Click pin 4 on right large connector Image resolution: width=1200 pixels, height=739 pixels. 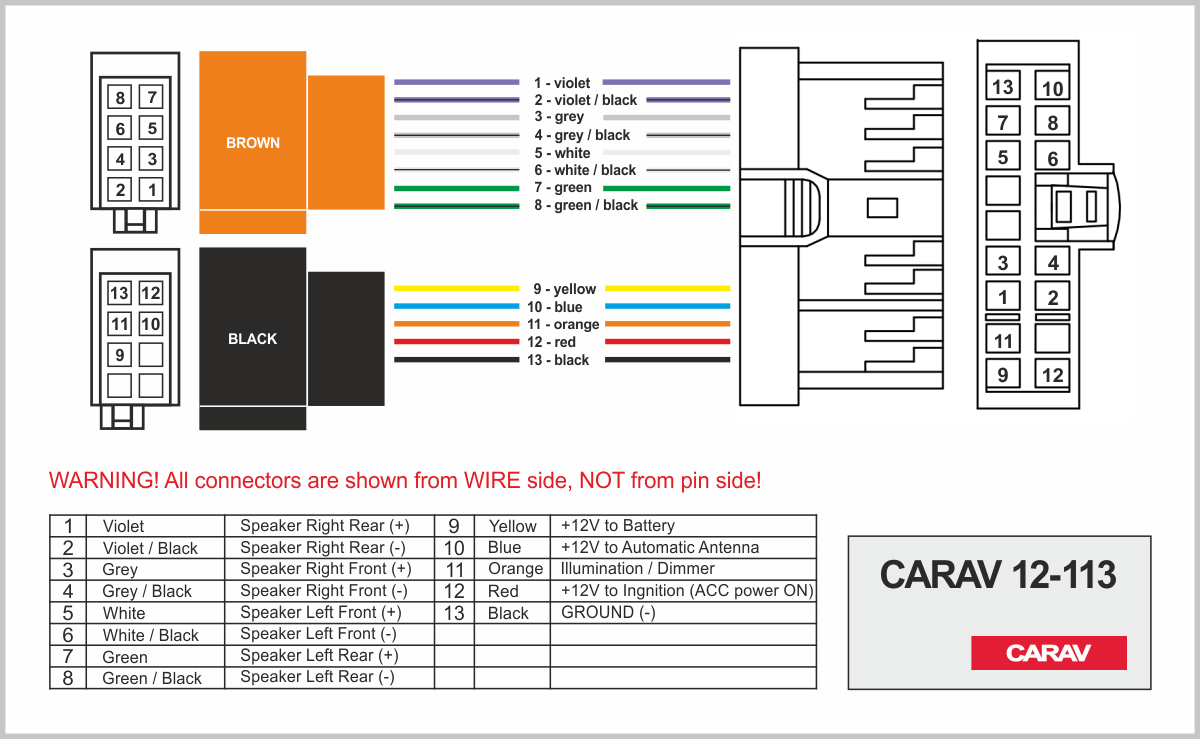click(1052, 263)
